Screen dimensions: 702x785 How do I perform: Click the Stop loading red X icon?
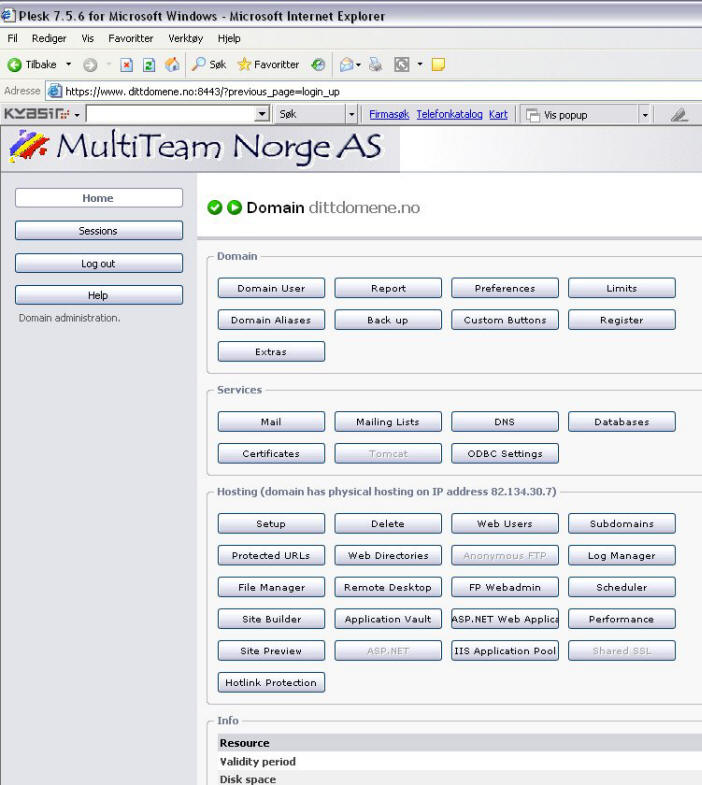pos(126,65)
